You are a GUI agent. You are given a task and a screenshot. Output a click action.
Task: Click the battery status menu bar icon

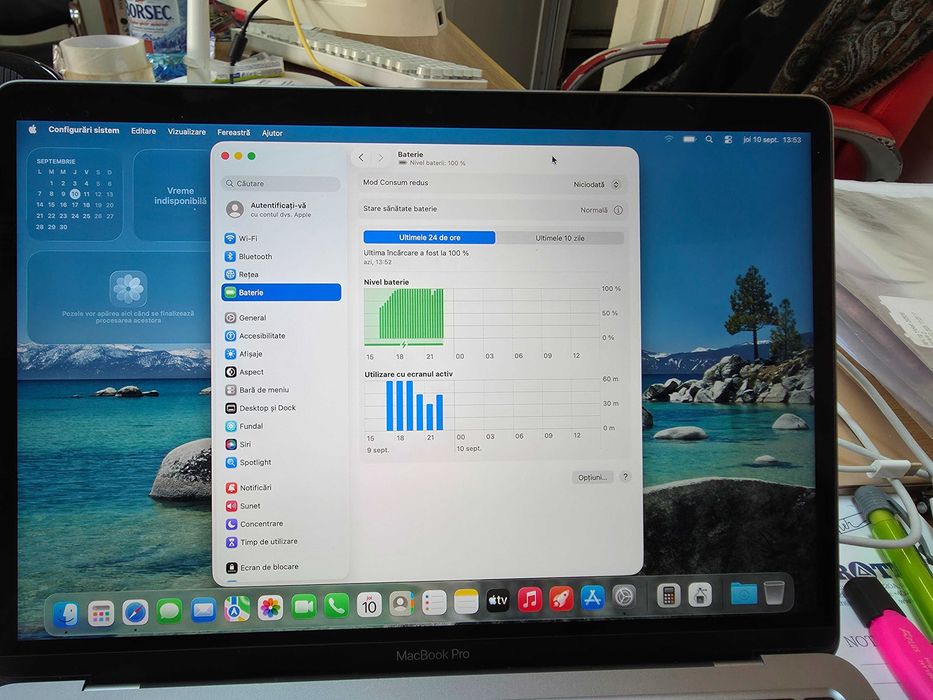[690, 139]
